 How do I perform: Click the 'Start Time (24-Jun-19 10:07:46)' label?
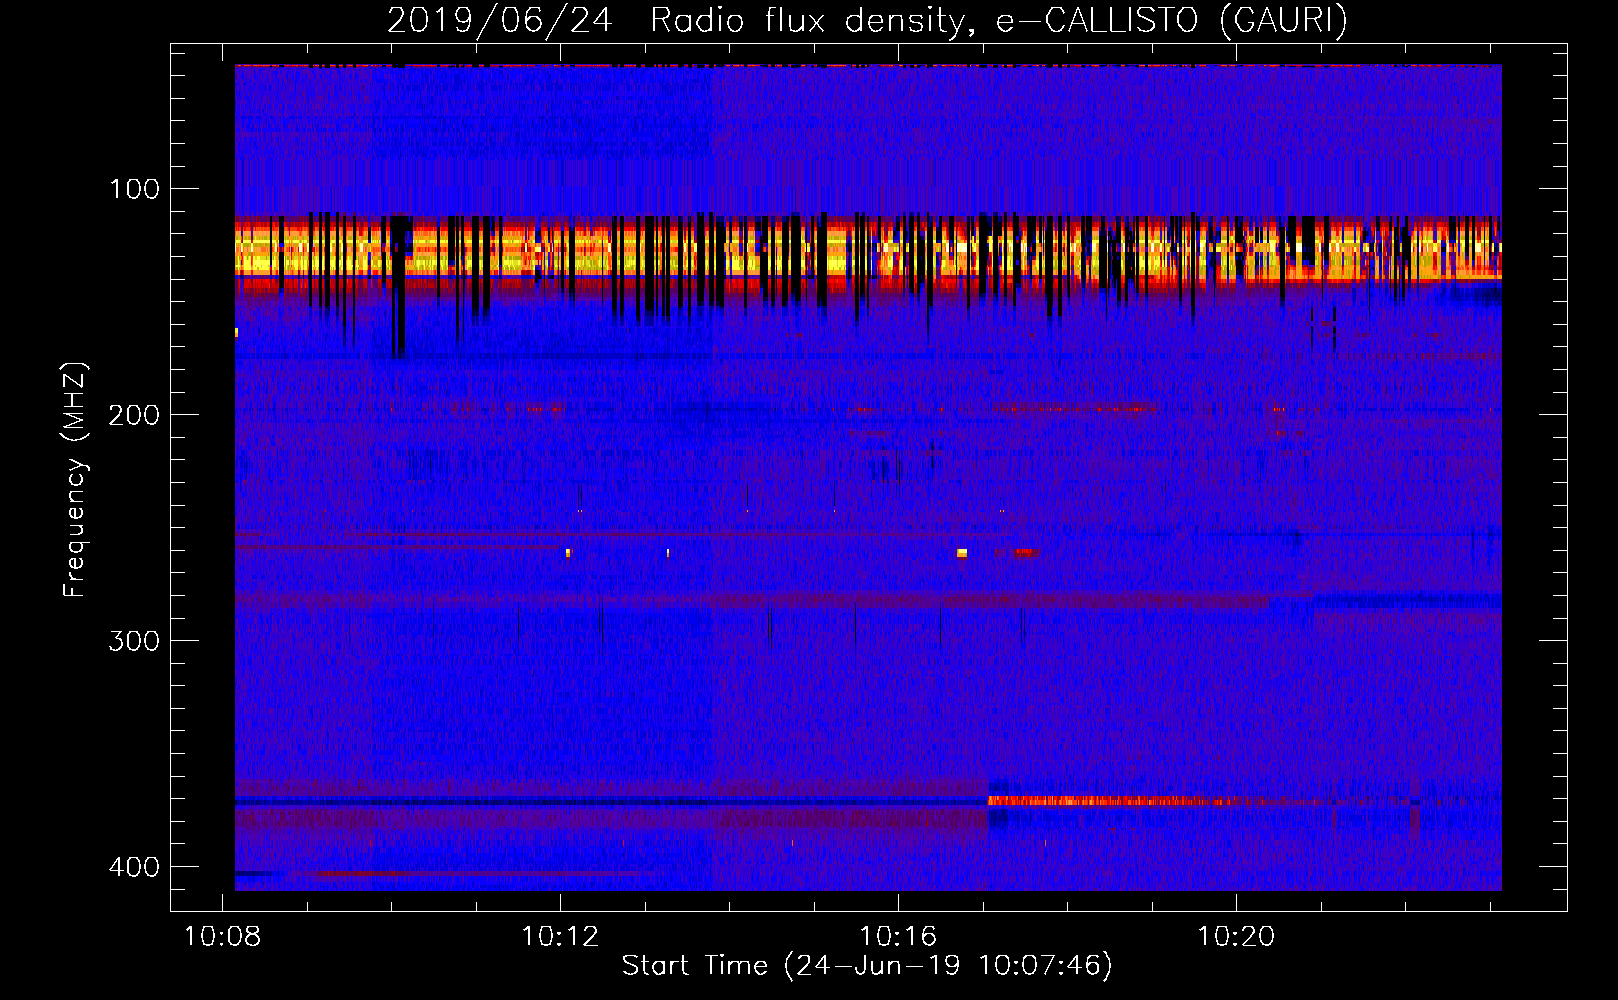(866, 966)
